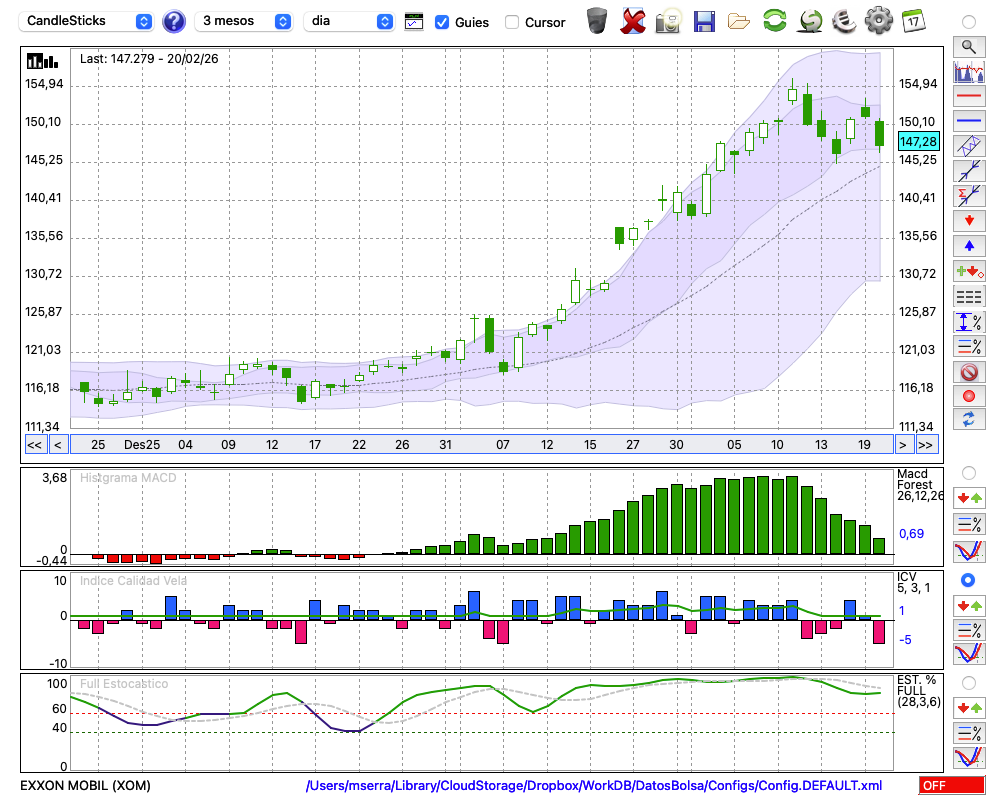Click the red OFF button
Image resolution: width=1000 pixels, height=800 pixels.
(951, 786)
